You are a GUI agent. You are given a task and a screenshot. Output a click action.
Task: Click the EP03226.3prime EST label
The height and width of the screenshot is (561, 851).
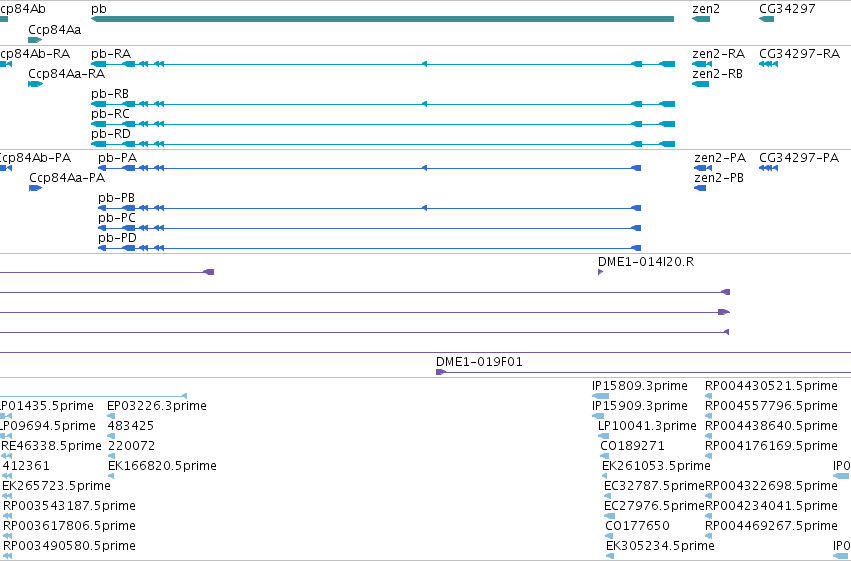(157, 406)
